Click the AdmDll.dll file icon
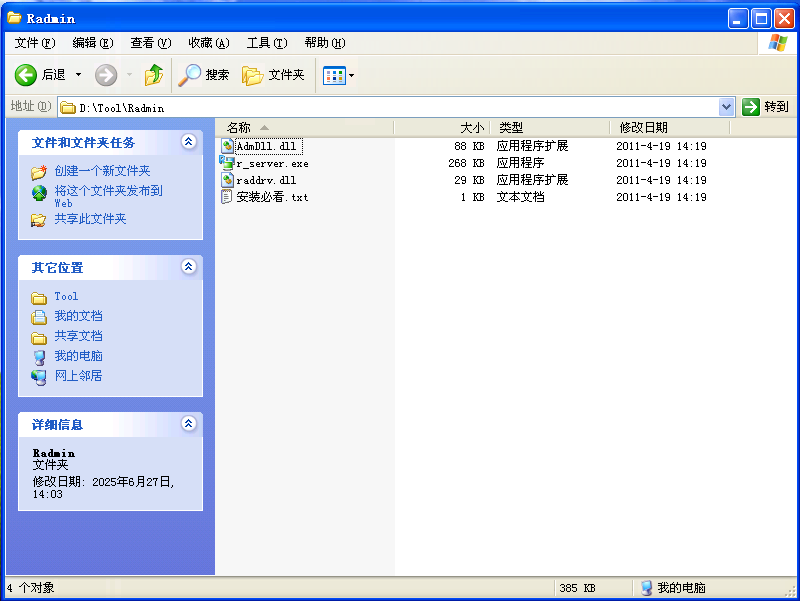This screenshot has height=601, width=800. click(227, 146)
